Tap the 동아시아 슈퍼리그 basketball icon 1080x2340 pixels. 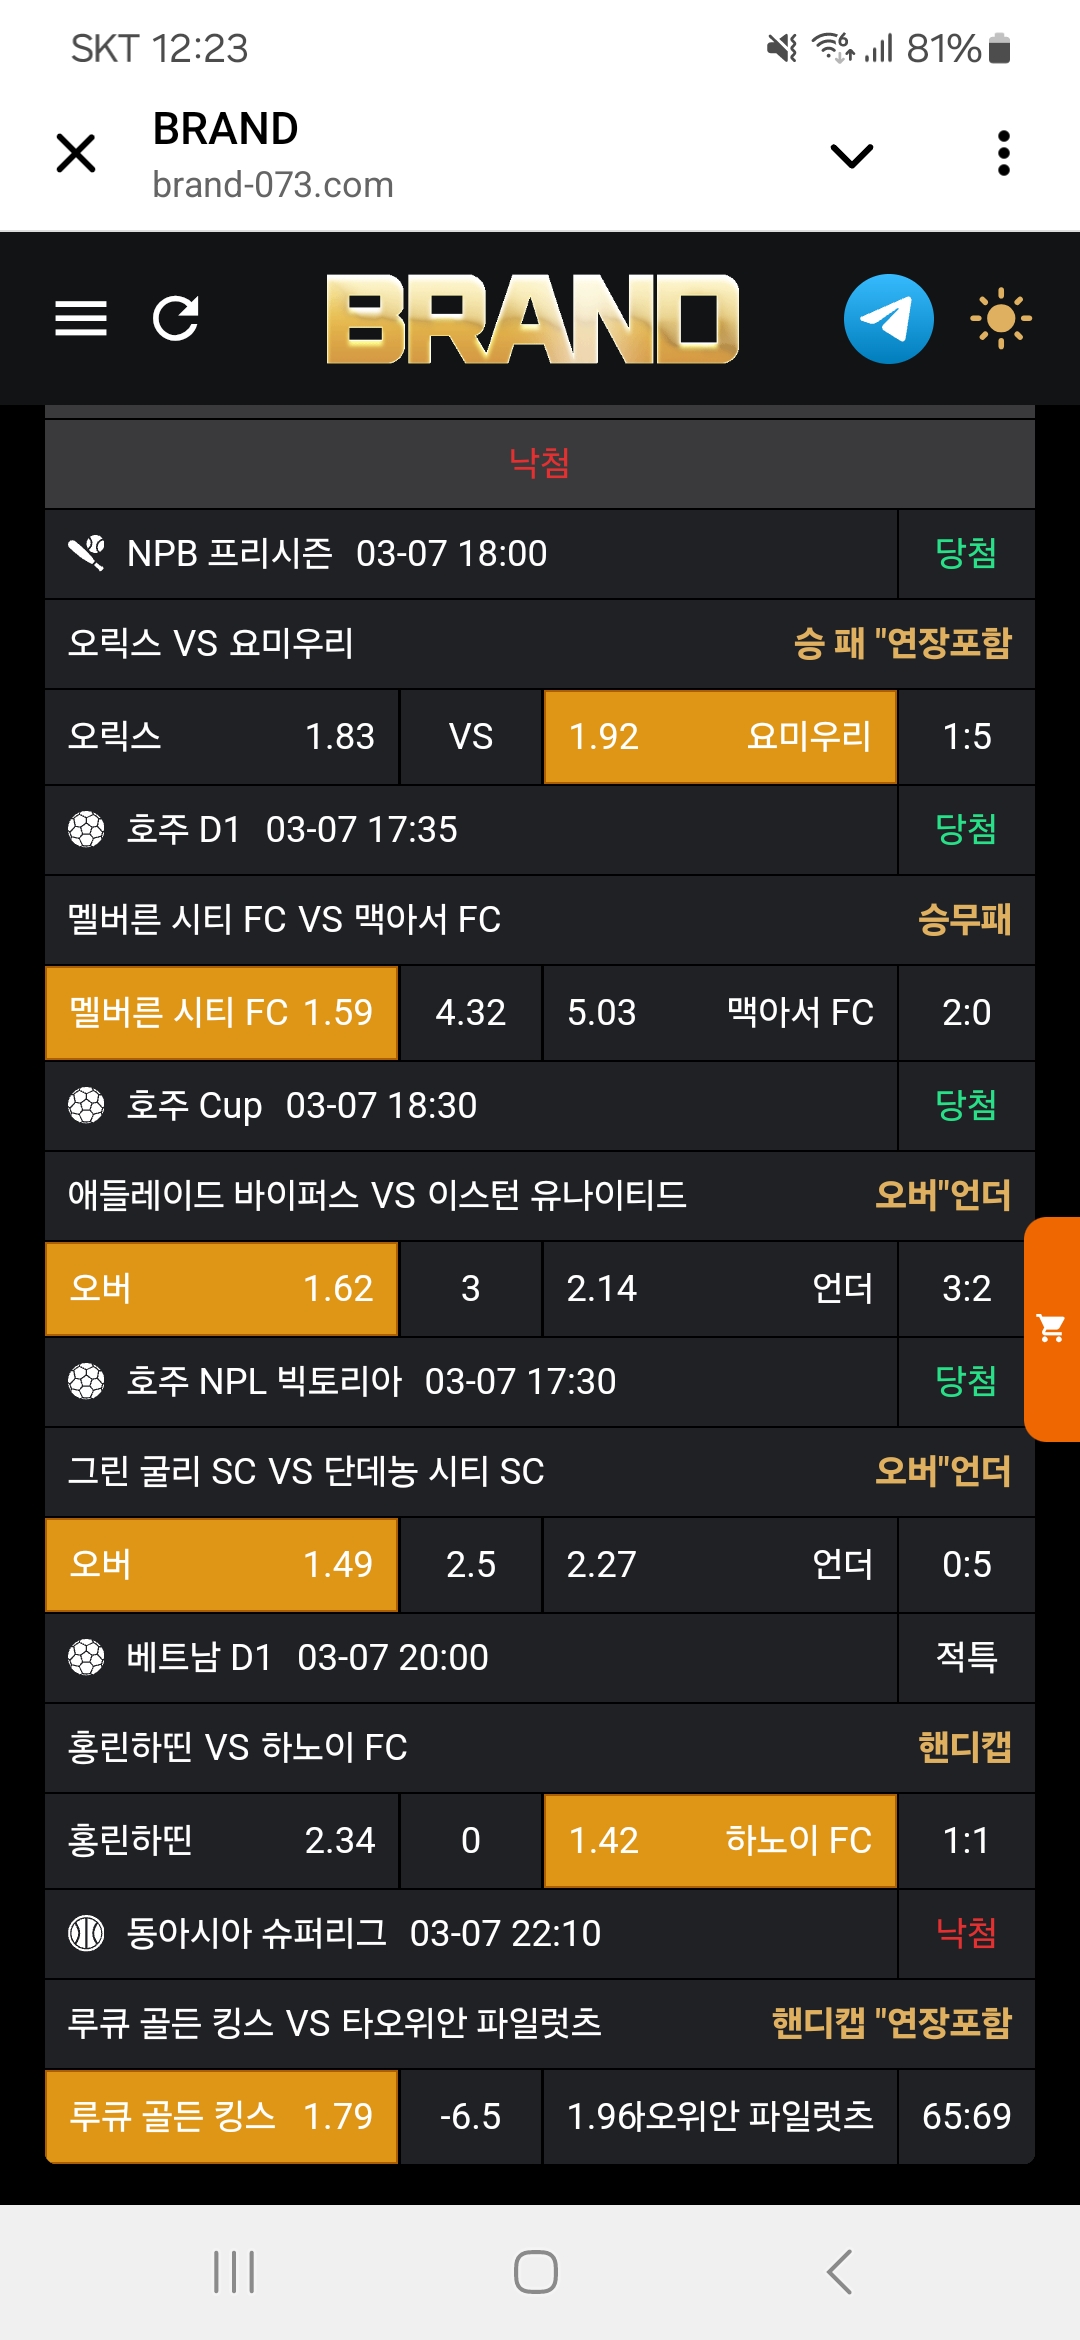[x=87, y=1933]
